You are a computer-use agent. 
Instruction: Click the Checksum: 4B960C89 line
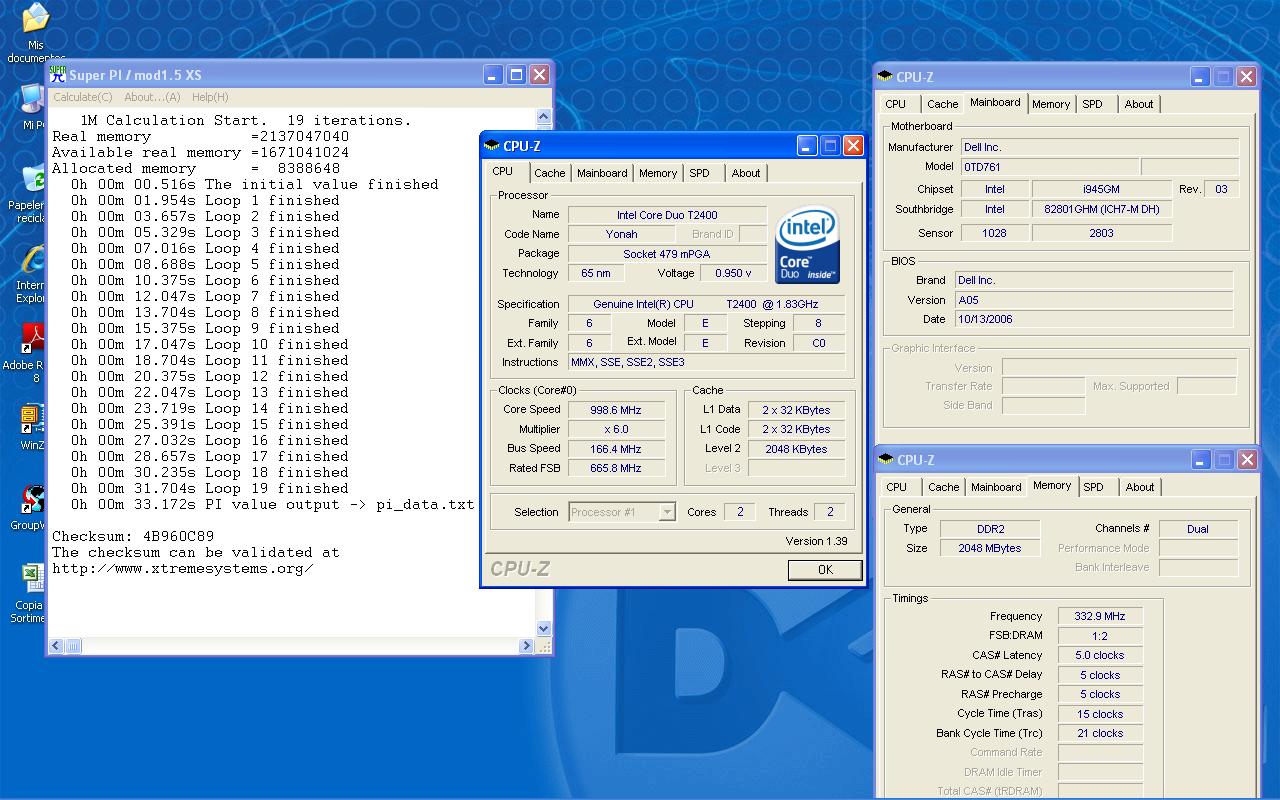coord(133,536)
